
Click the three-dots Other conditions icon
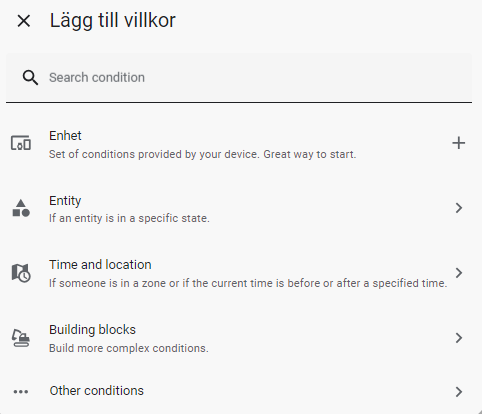(x=21, y=392)
